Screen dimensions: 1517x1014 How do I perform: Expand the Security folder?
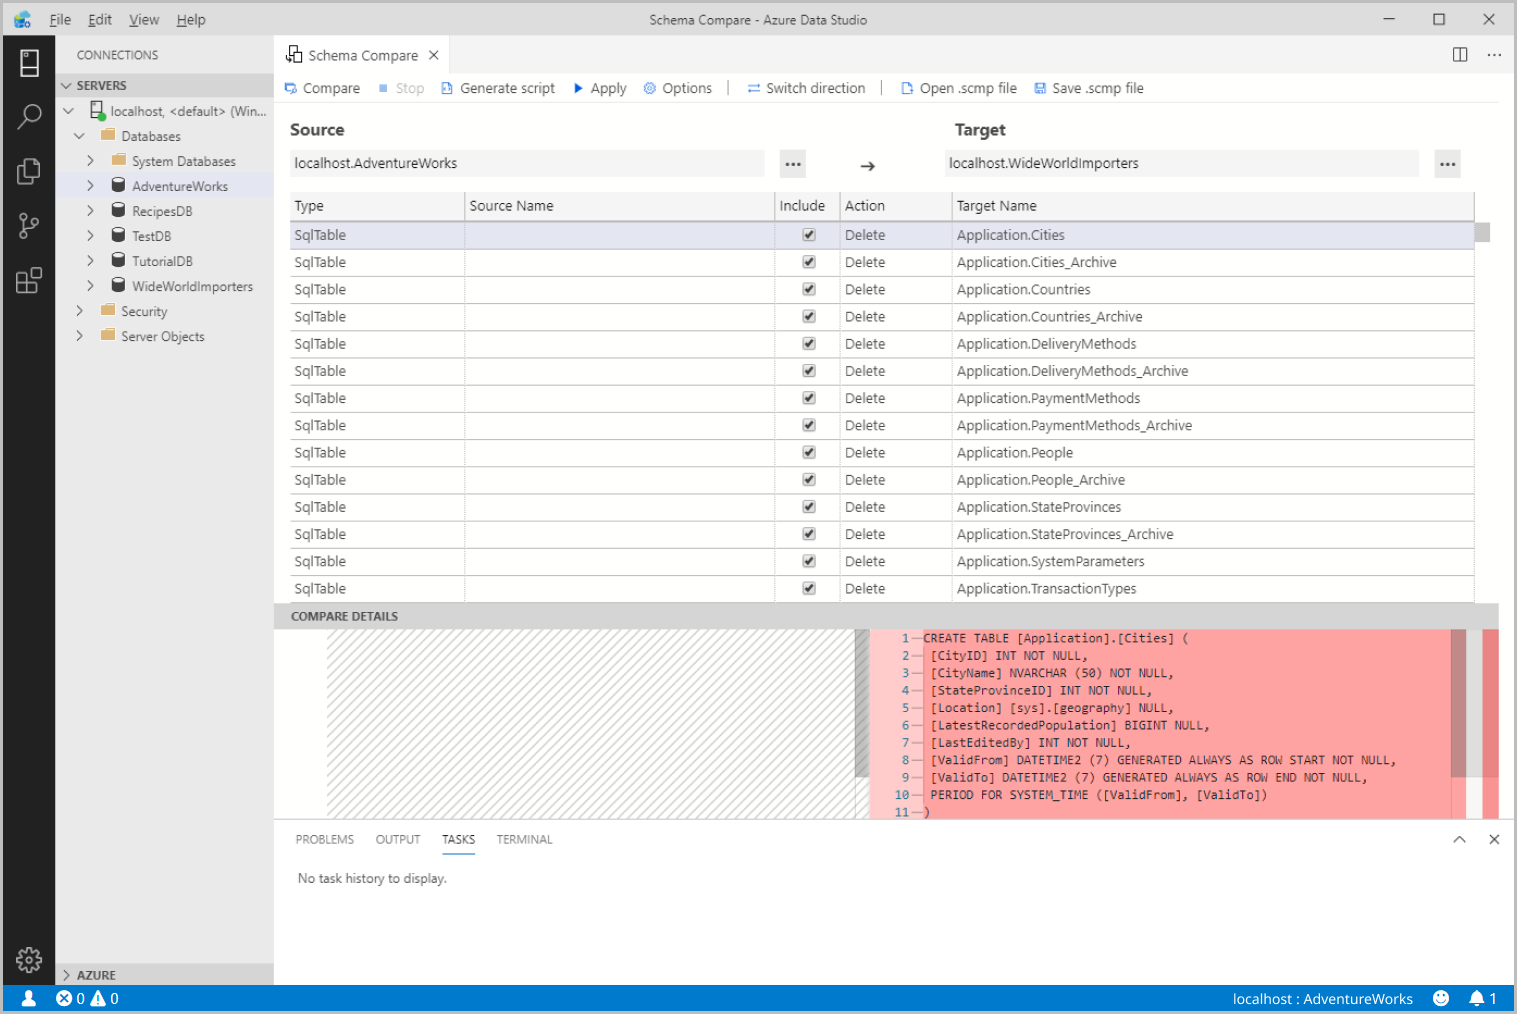point(80,311)
